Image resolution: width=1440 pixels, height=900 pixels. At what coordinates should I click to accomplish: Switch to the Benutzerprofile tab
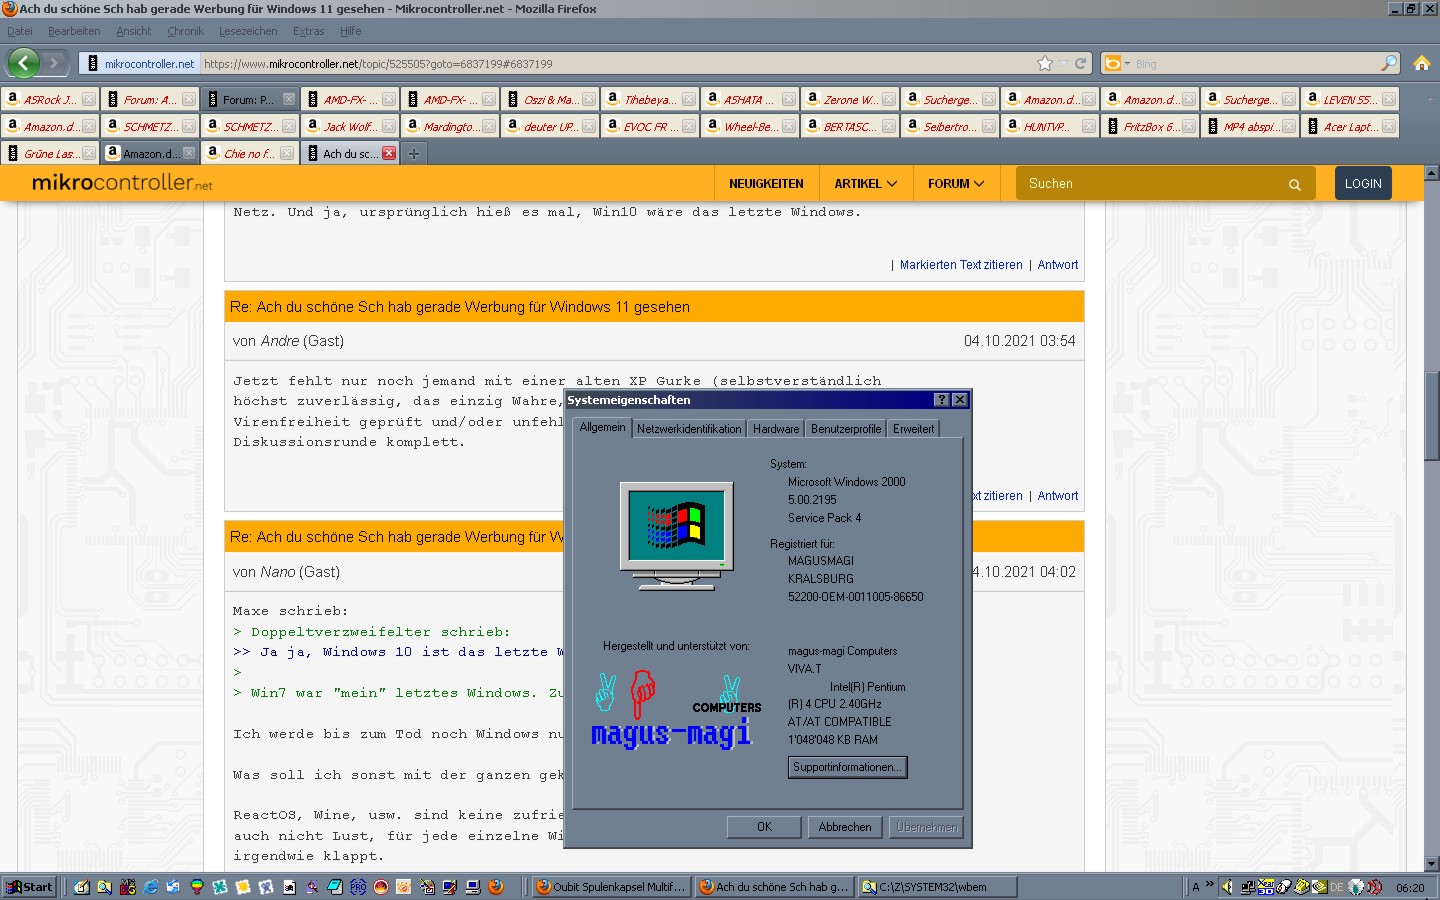846,429
